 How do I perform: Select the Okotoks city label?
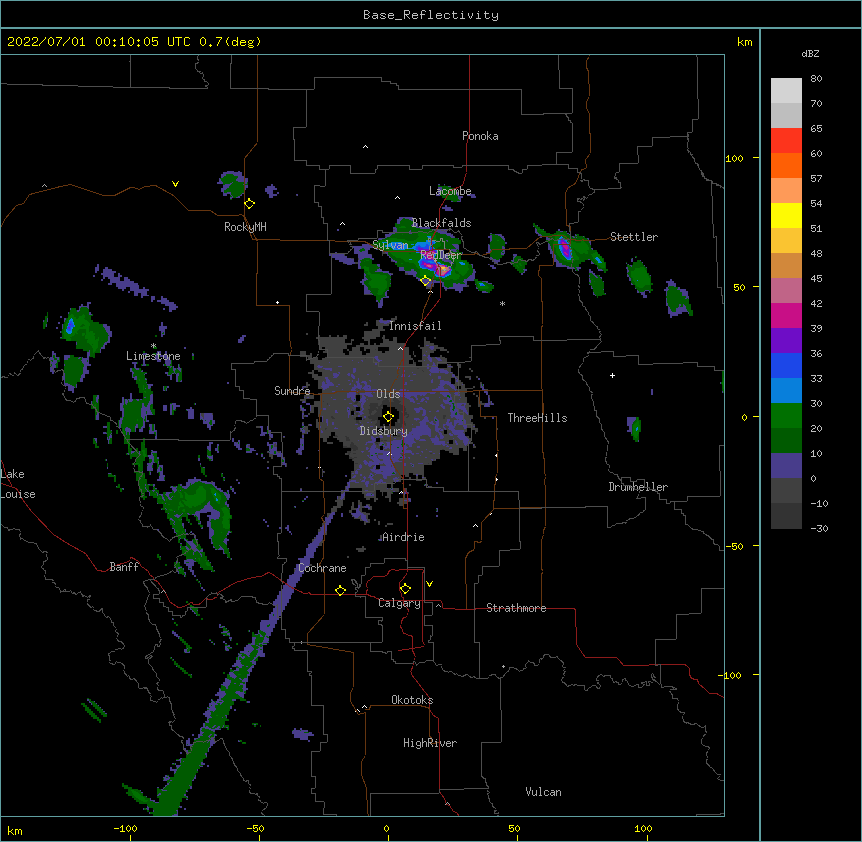[x=412, y=700]
